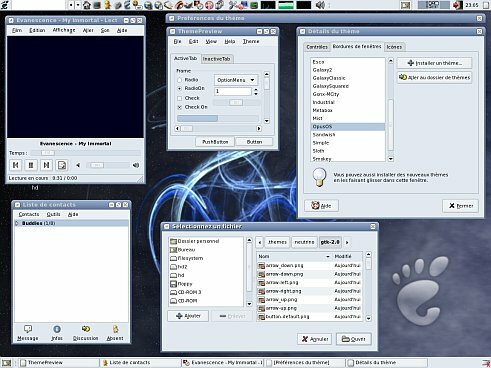Skip to previous track in the media player
The height and width of the screenshot is (368, 491).
coord(15,165)
